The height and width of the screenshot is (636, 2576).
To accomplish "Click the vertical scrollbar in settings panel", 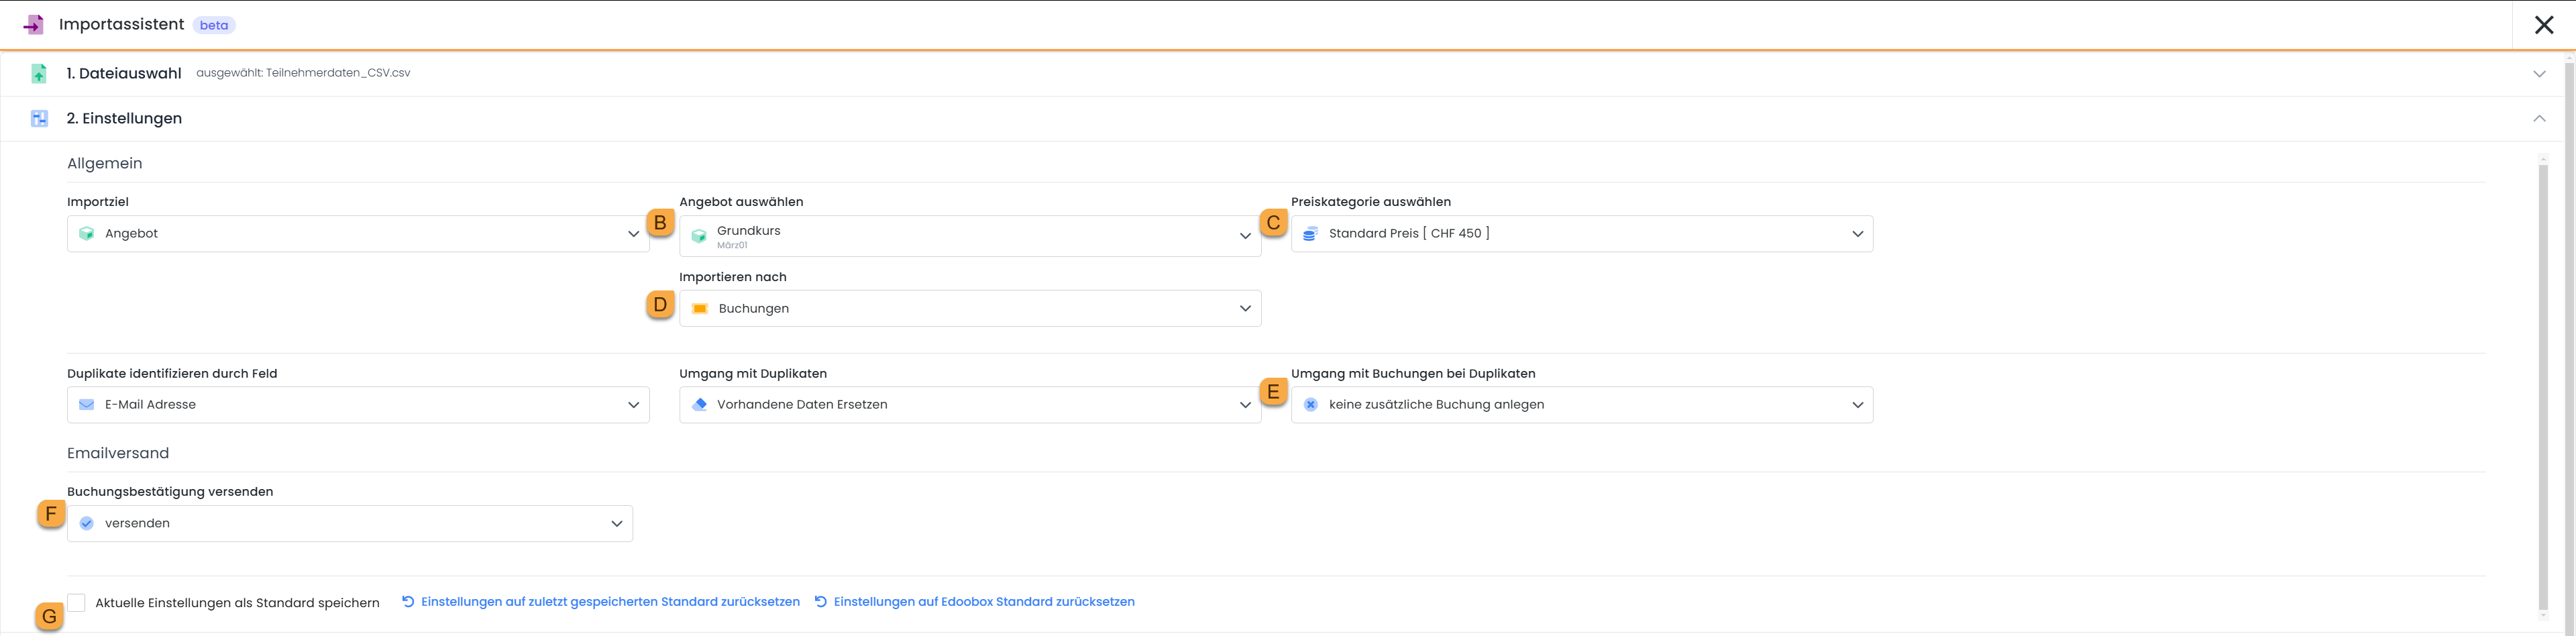I will point(2543,380).
